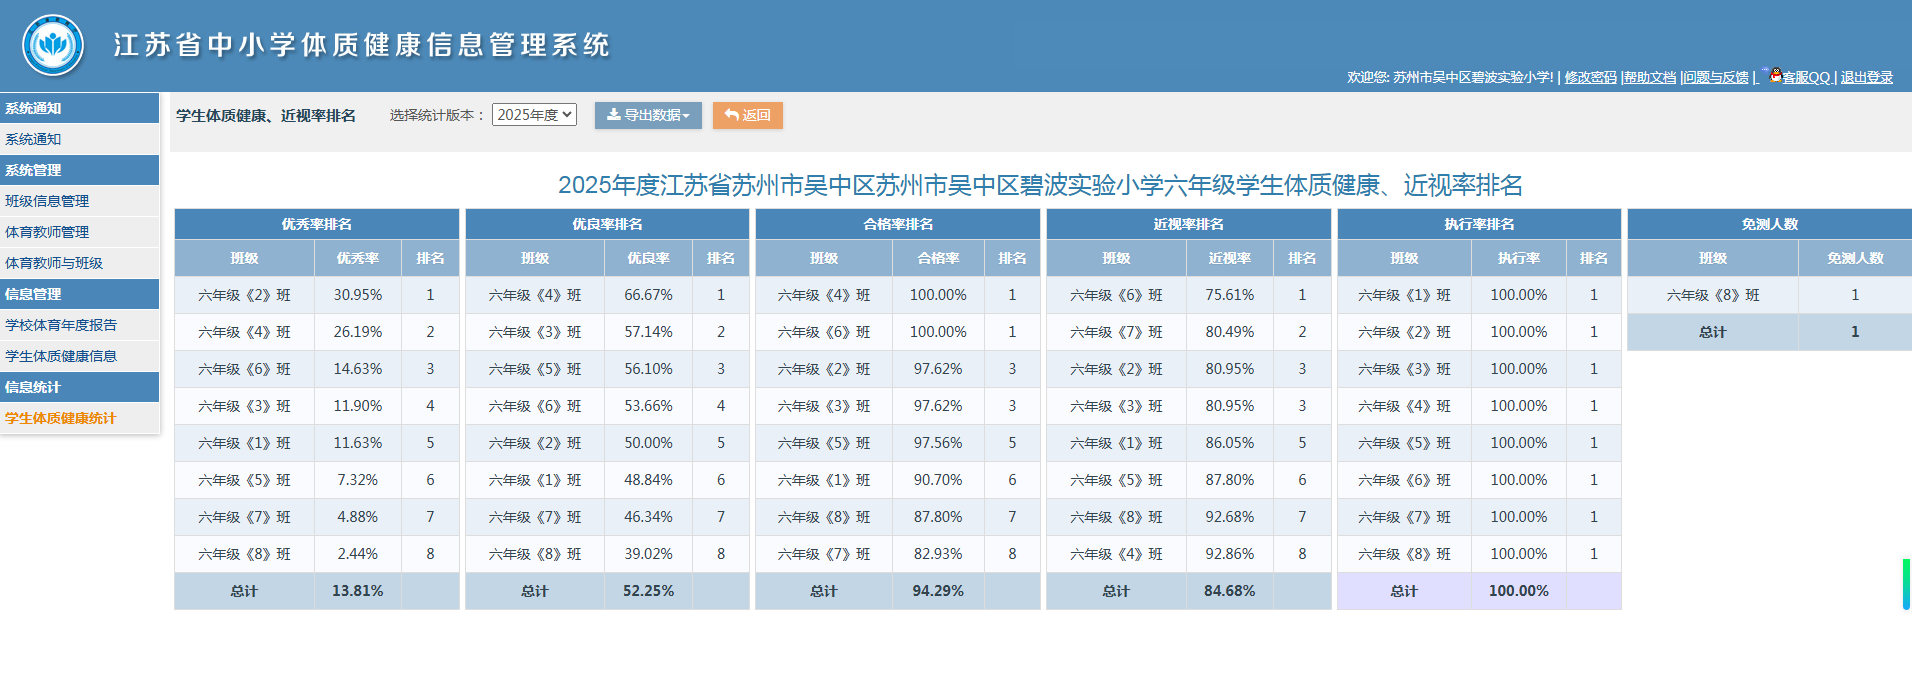The height and width of the screenshot is (694, 1912).
Task: Open the 修改密码 link
Action: [x=1590, y=77]
